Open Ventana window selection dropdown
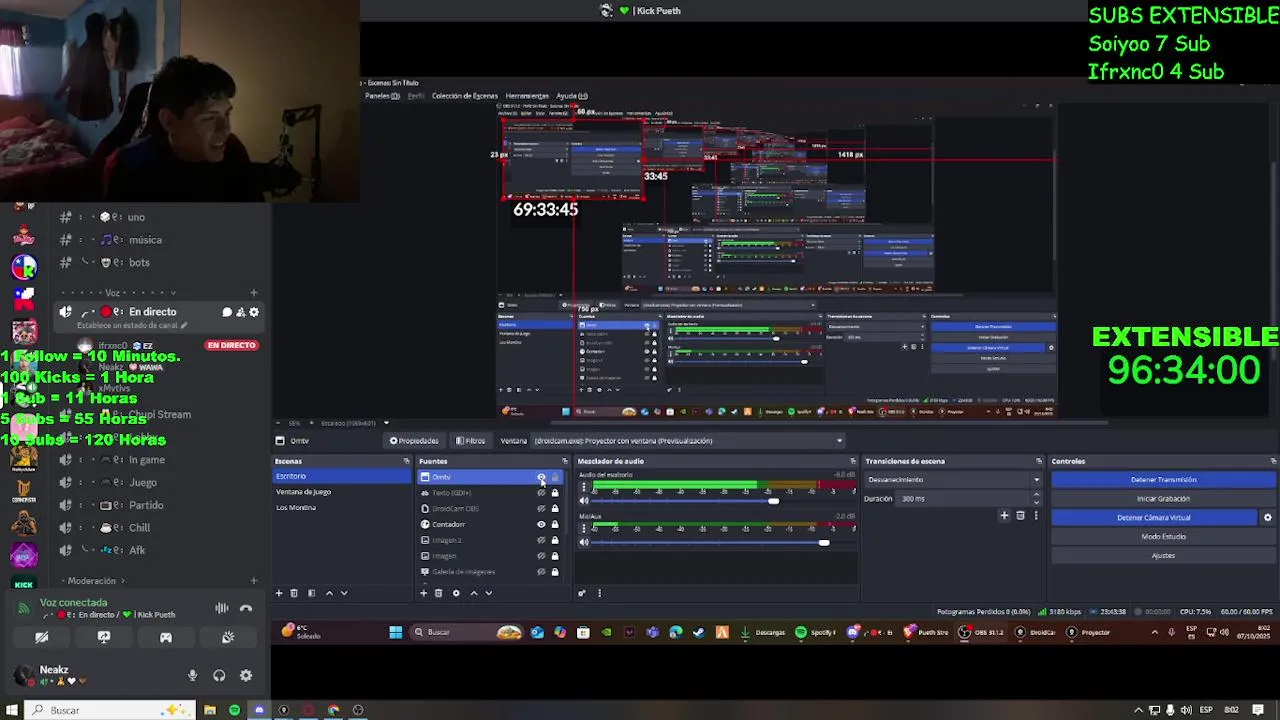1280x720 pixels. 687,441
